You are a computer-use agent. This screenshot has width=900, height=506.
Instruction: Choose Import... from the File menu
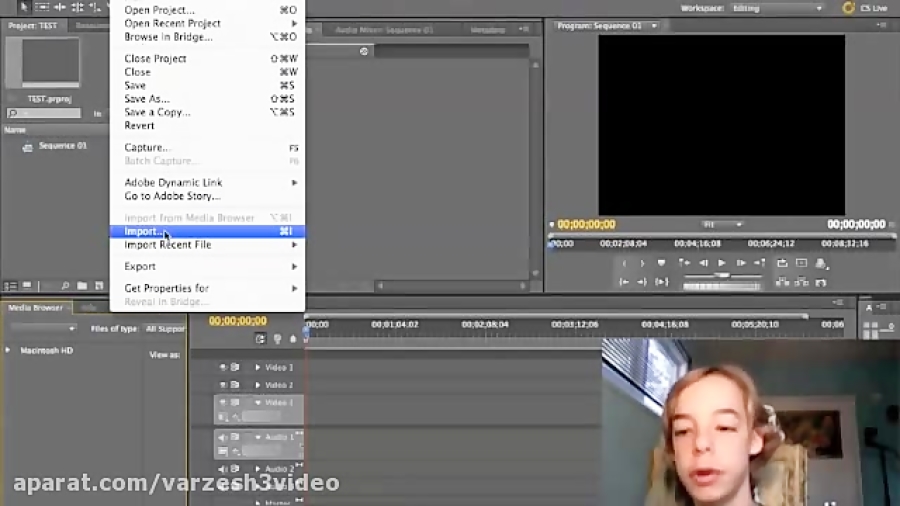[207, 231]
